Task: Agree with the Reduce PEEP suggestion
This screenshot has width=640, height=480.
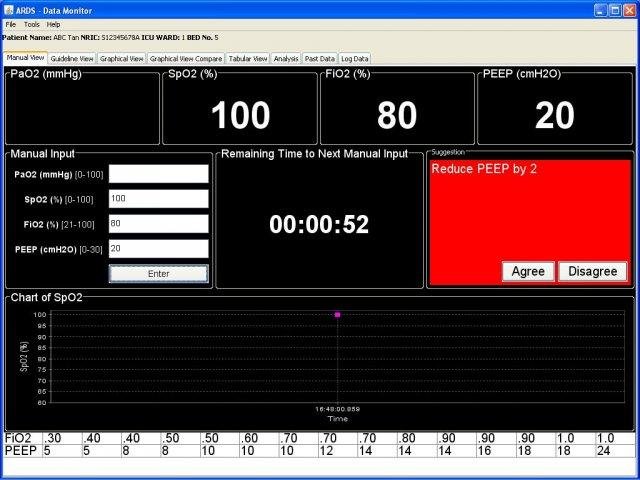Action: 528,271
